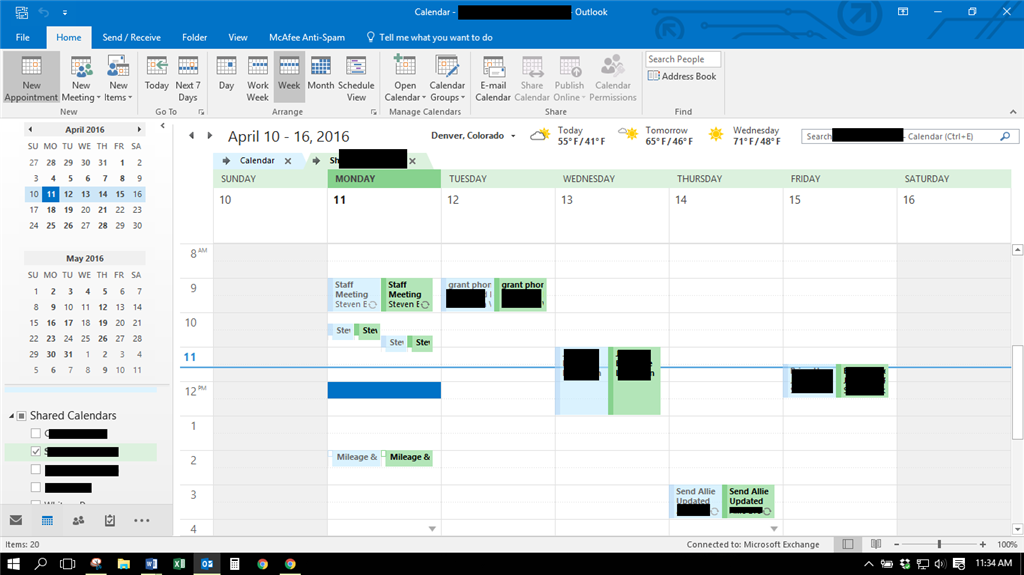Click the E-mail Calendar button
Image resolution: width=1024 pixels, height=575 pixels.
coord(493,78)
